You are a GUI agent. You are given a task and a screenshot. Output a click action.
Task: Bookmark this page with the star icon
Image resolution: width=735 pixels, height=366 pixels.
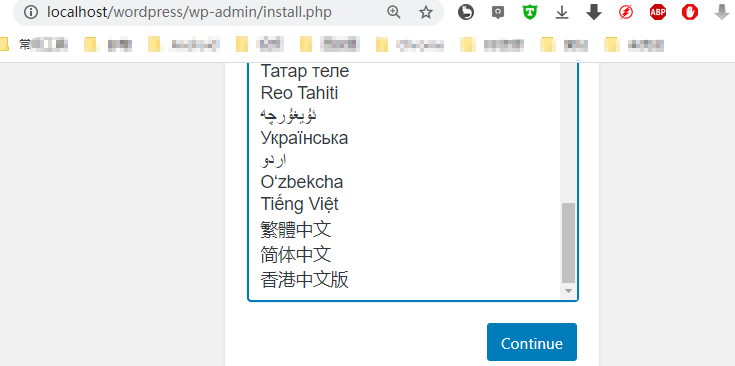pos(426,13)
